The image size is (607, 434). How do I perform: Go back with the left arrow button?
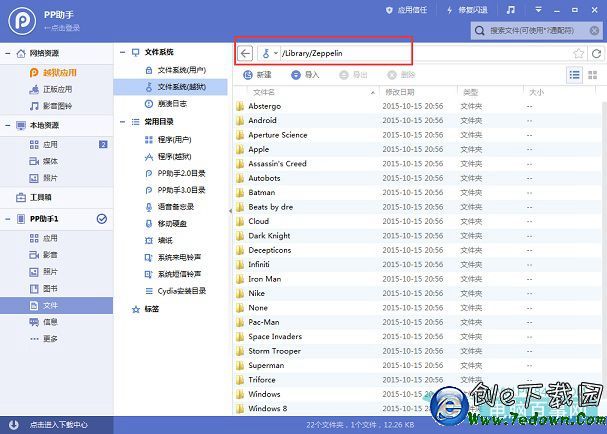tap(245, 53)
